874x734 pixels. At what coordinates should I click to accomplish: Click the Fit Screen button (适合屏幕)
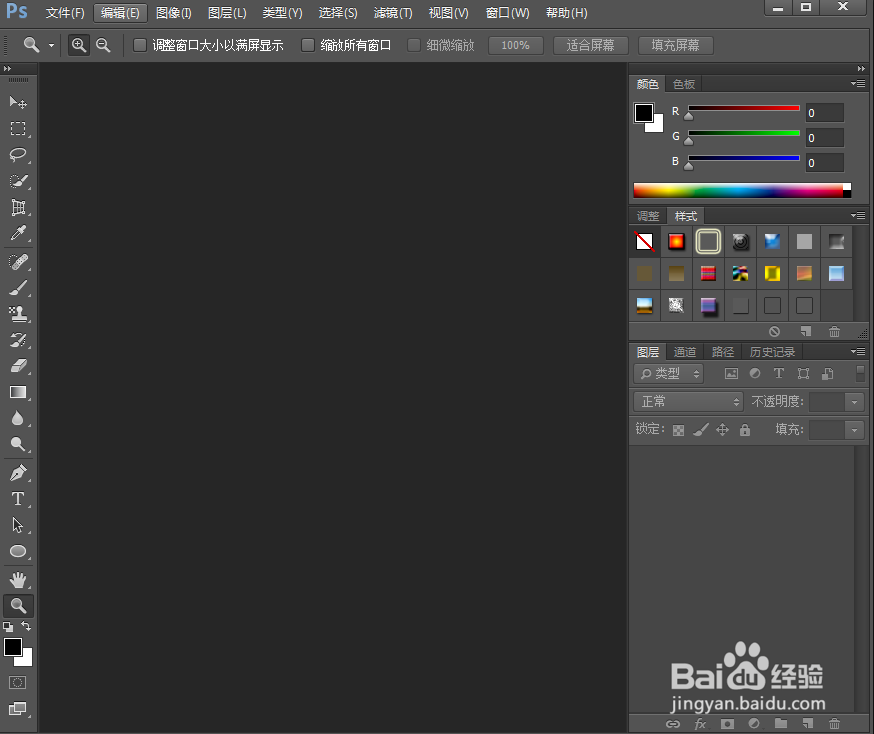pos(590,45)
